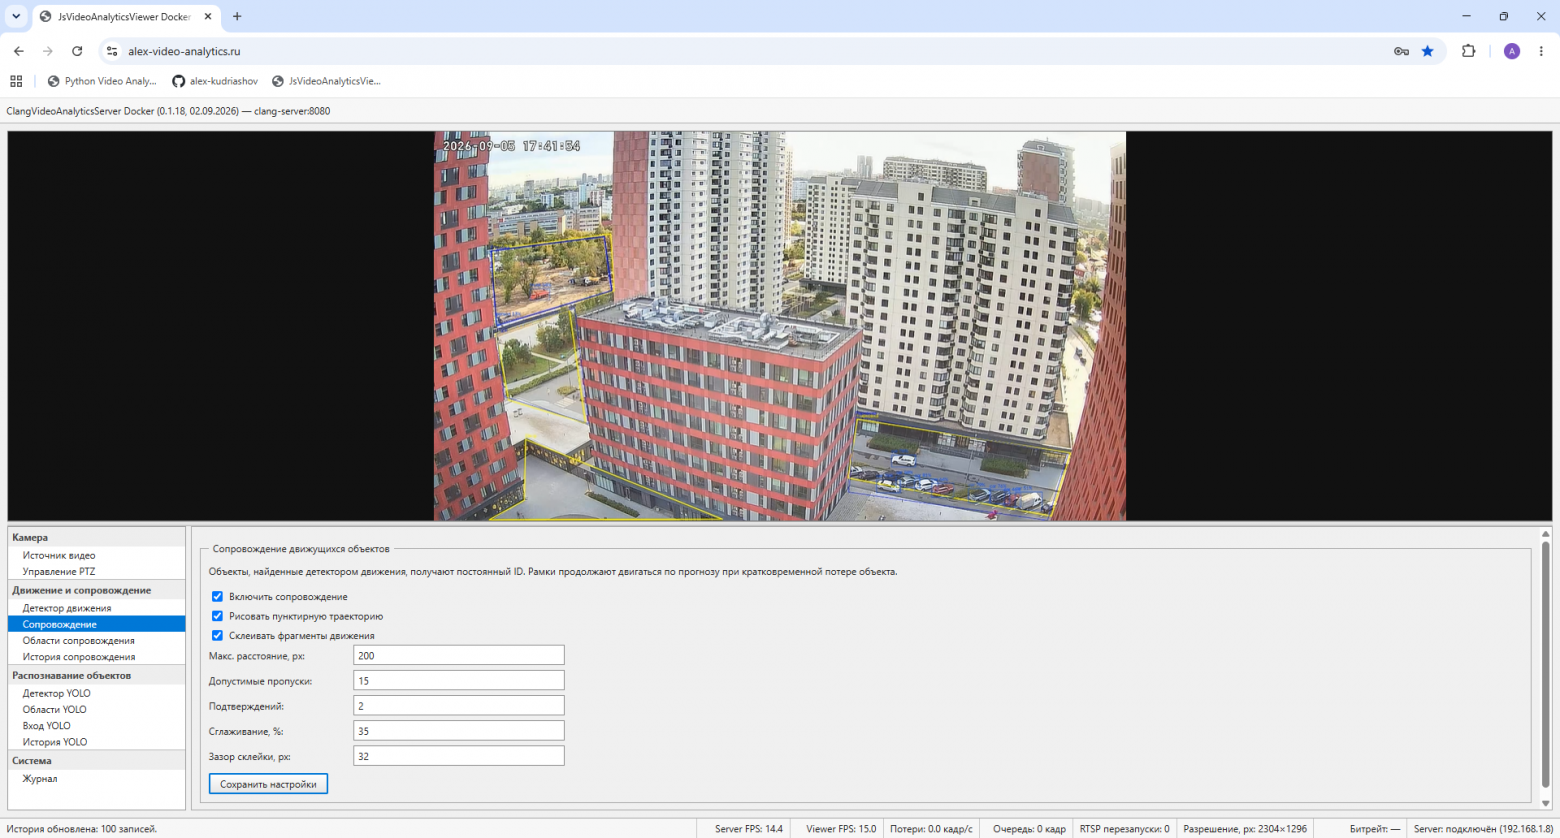Open the alex-kudriashov GitHub bookmark
This screenshot has width=1560, height=838.
pyautogui.click(x=215, y=81)
